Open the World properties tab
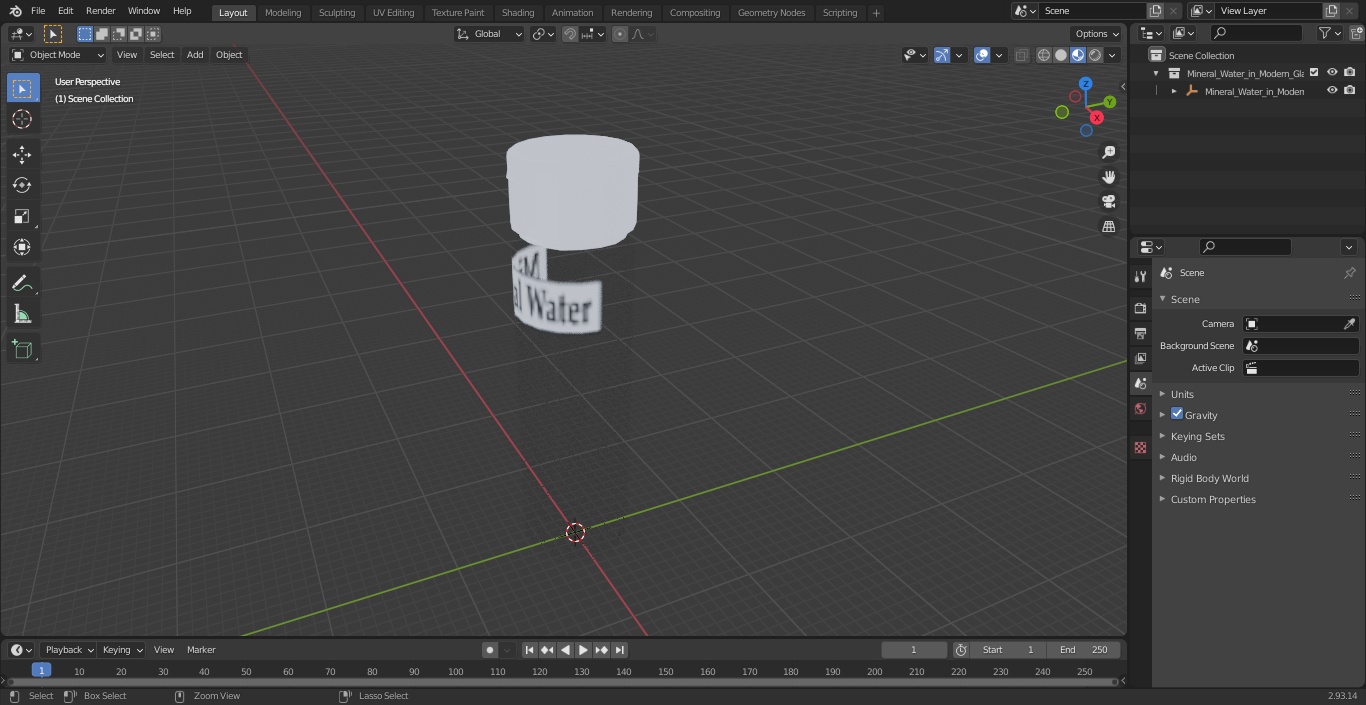This screenshot has width=1366, height=705. click(1140, 408)
